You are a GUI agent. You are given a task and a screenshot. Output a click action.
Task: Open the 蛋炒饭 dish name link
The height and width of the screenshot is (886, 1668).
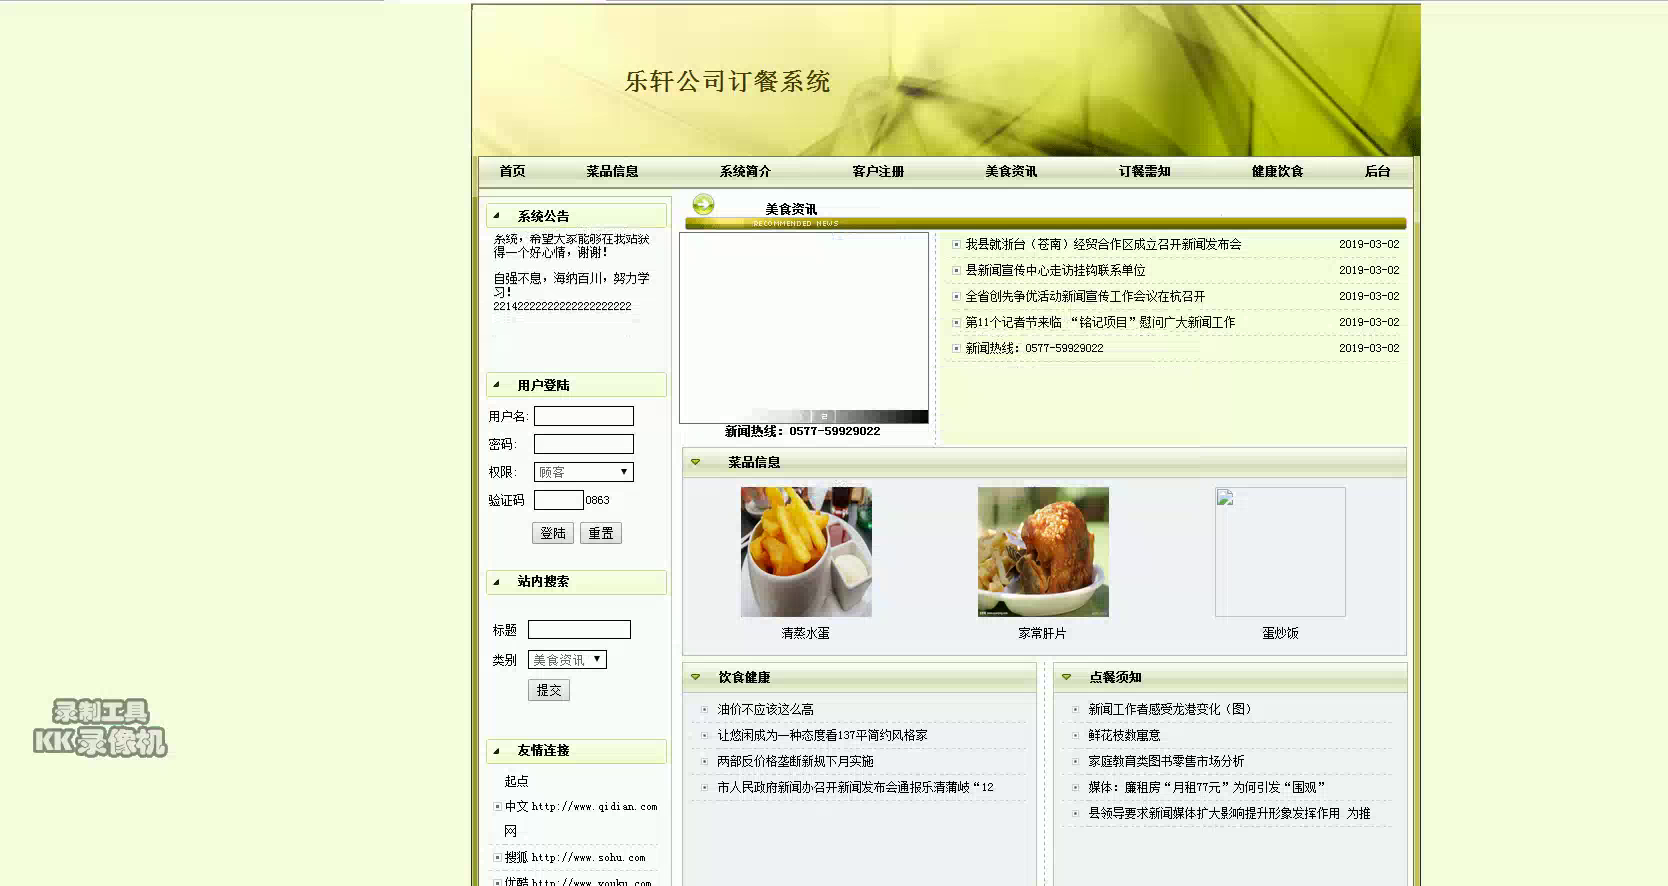(1280, 633)
